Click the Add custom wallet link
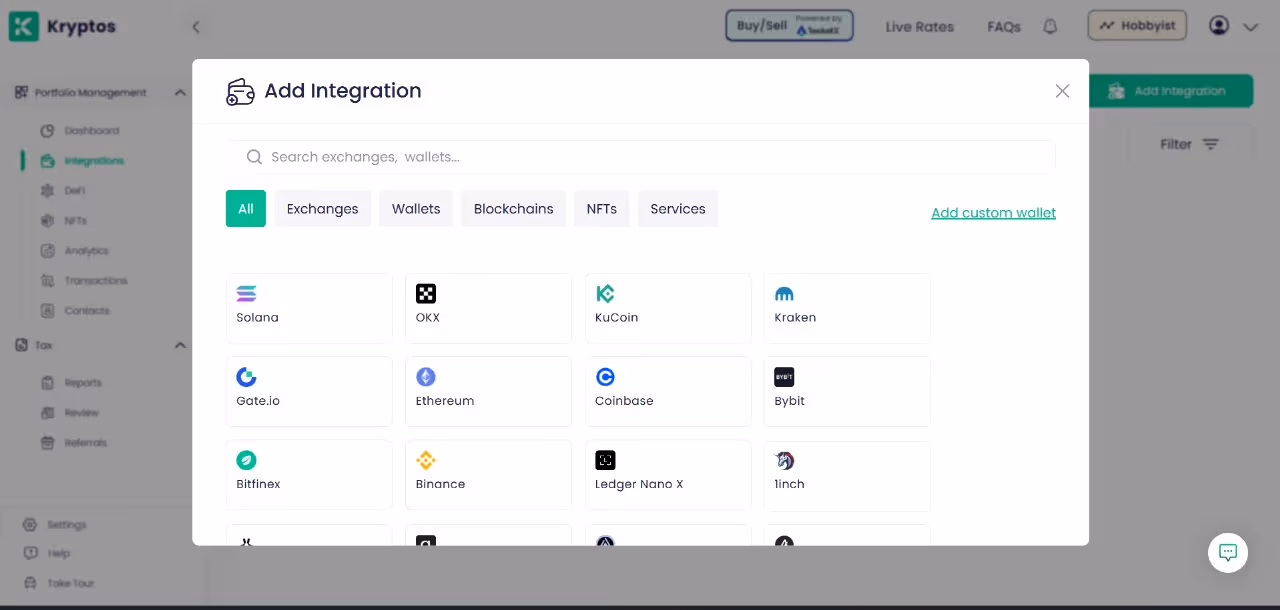The width and height of the screenshot is (1280, 610). pyautogui.click(x=994, y=213)
